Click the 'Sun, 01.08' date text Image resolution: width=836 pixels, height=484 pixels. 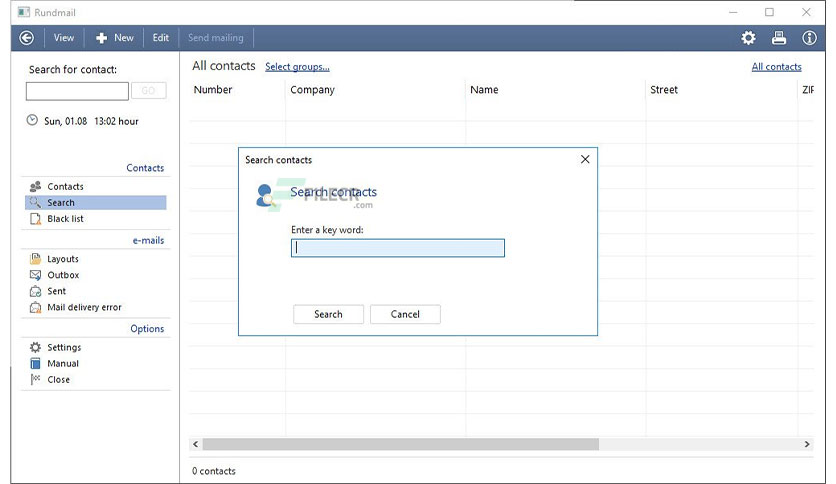point(65,122)
